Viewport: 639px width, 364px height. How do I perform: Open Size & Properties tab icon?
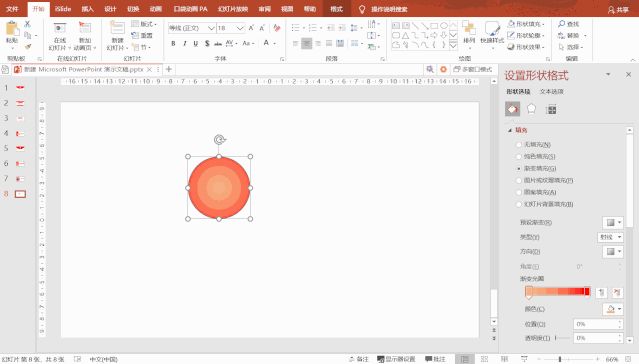551,109
